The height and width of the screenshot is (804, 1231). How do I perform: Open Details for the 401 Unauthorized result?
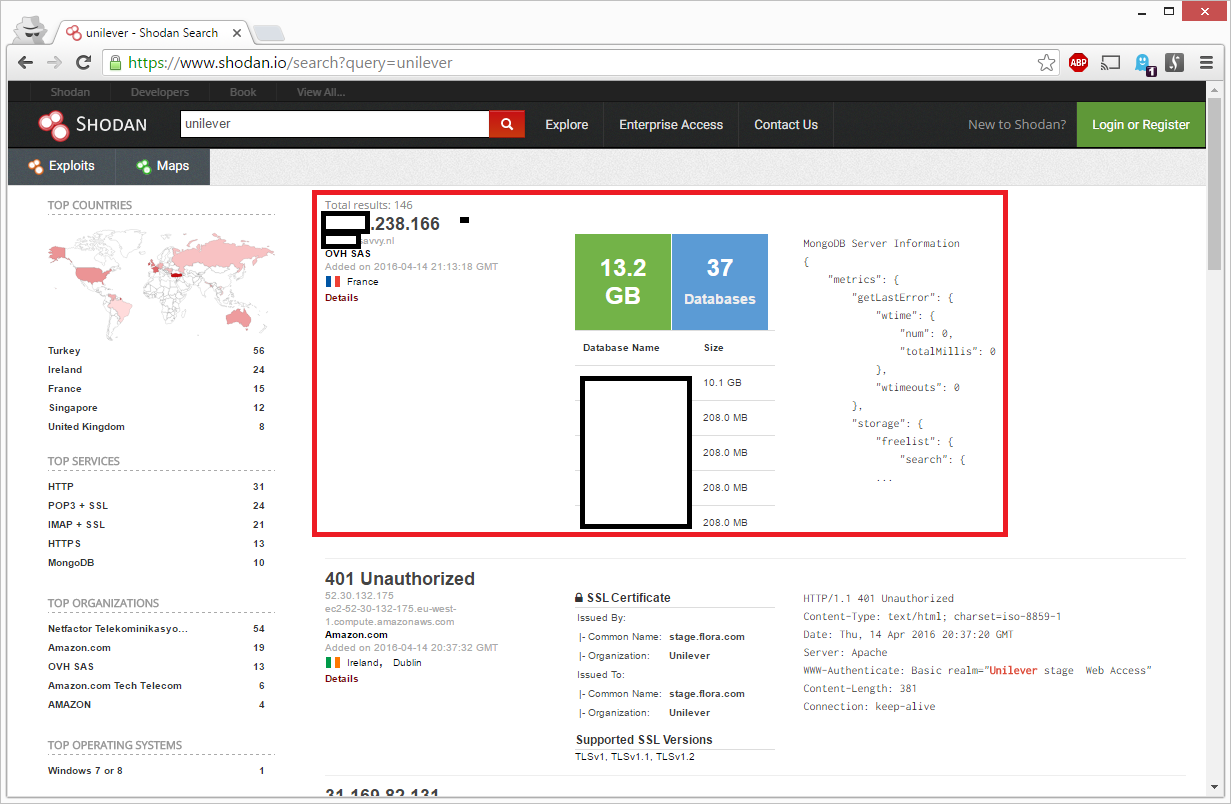[341, 679]
